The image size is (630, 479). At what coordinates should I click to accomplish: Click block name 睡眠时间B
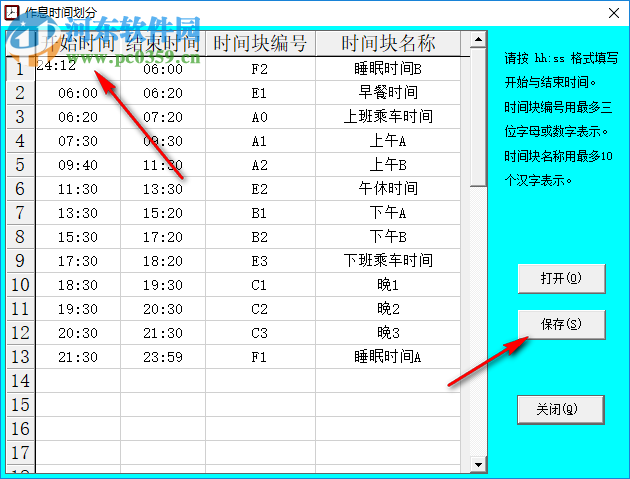(388, 69)
